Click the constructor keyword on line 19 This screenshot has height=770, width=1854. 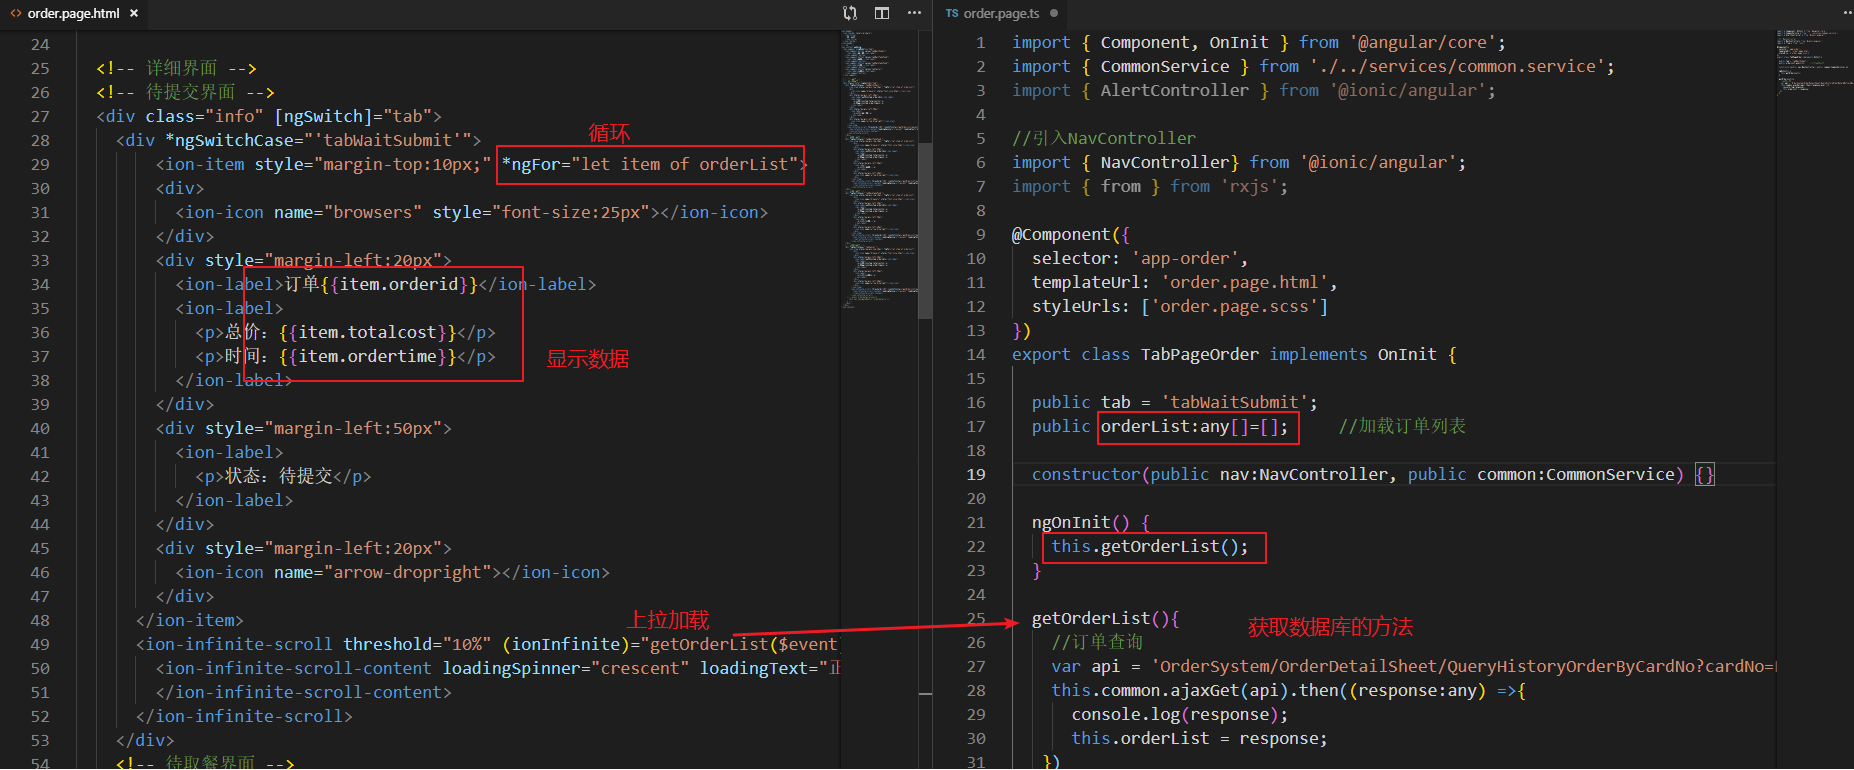(x=1086, y=474)
